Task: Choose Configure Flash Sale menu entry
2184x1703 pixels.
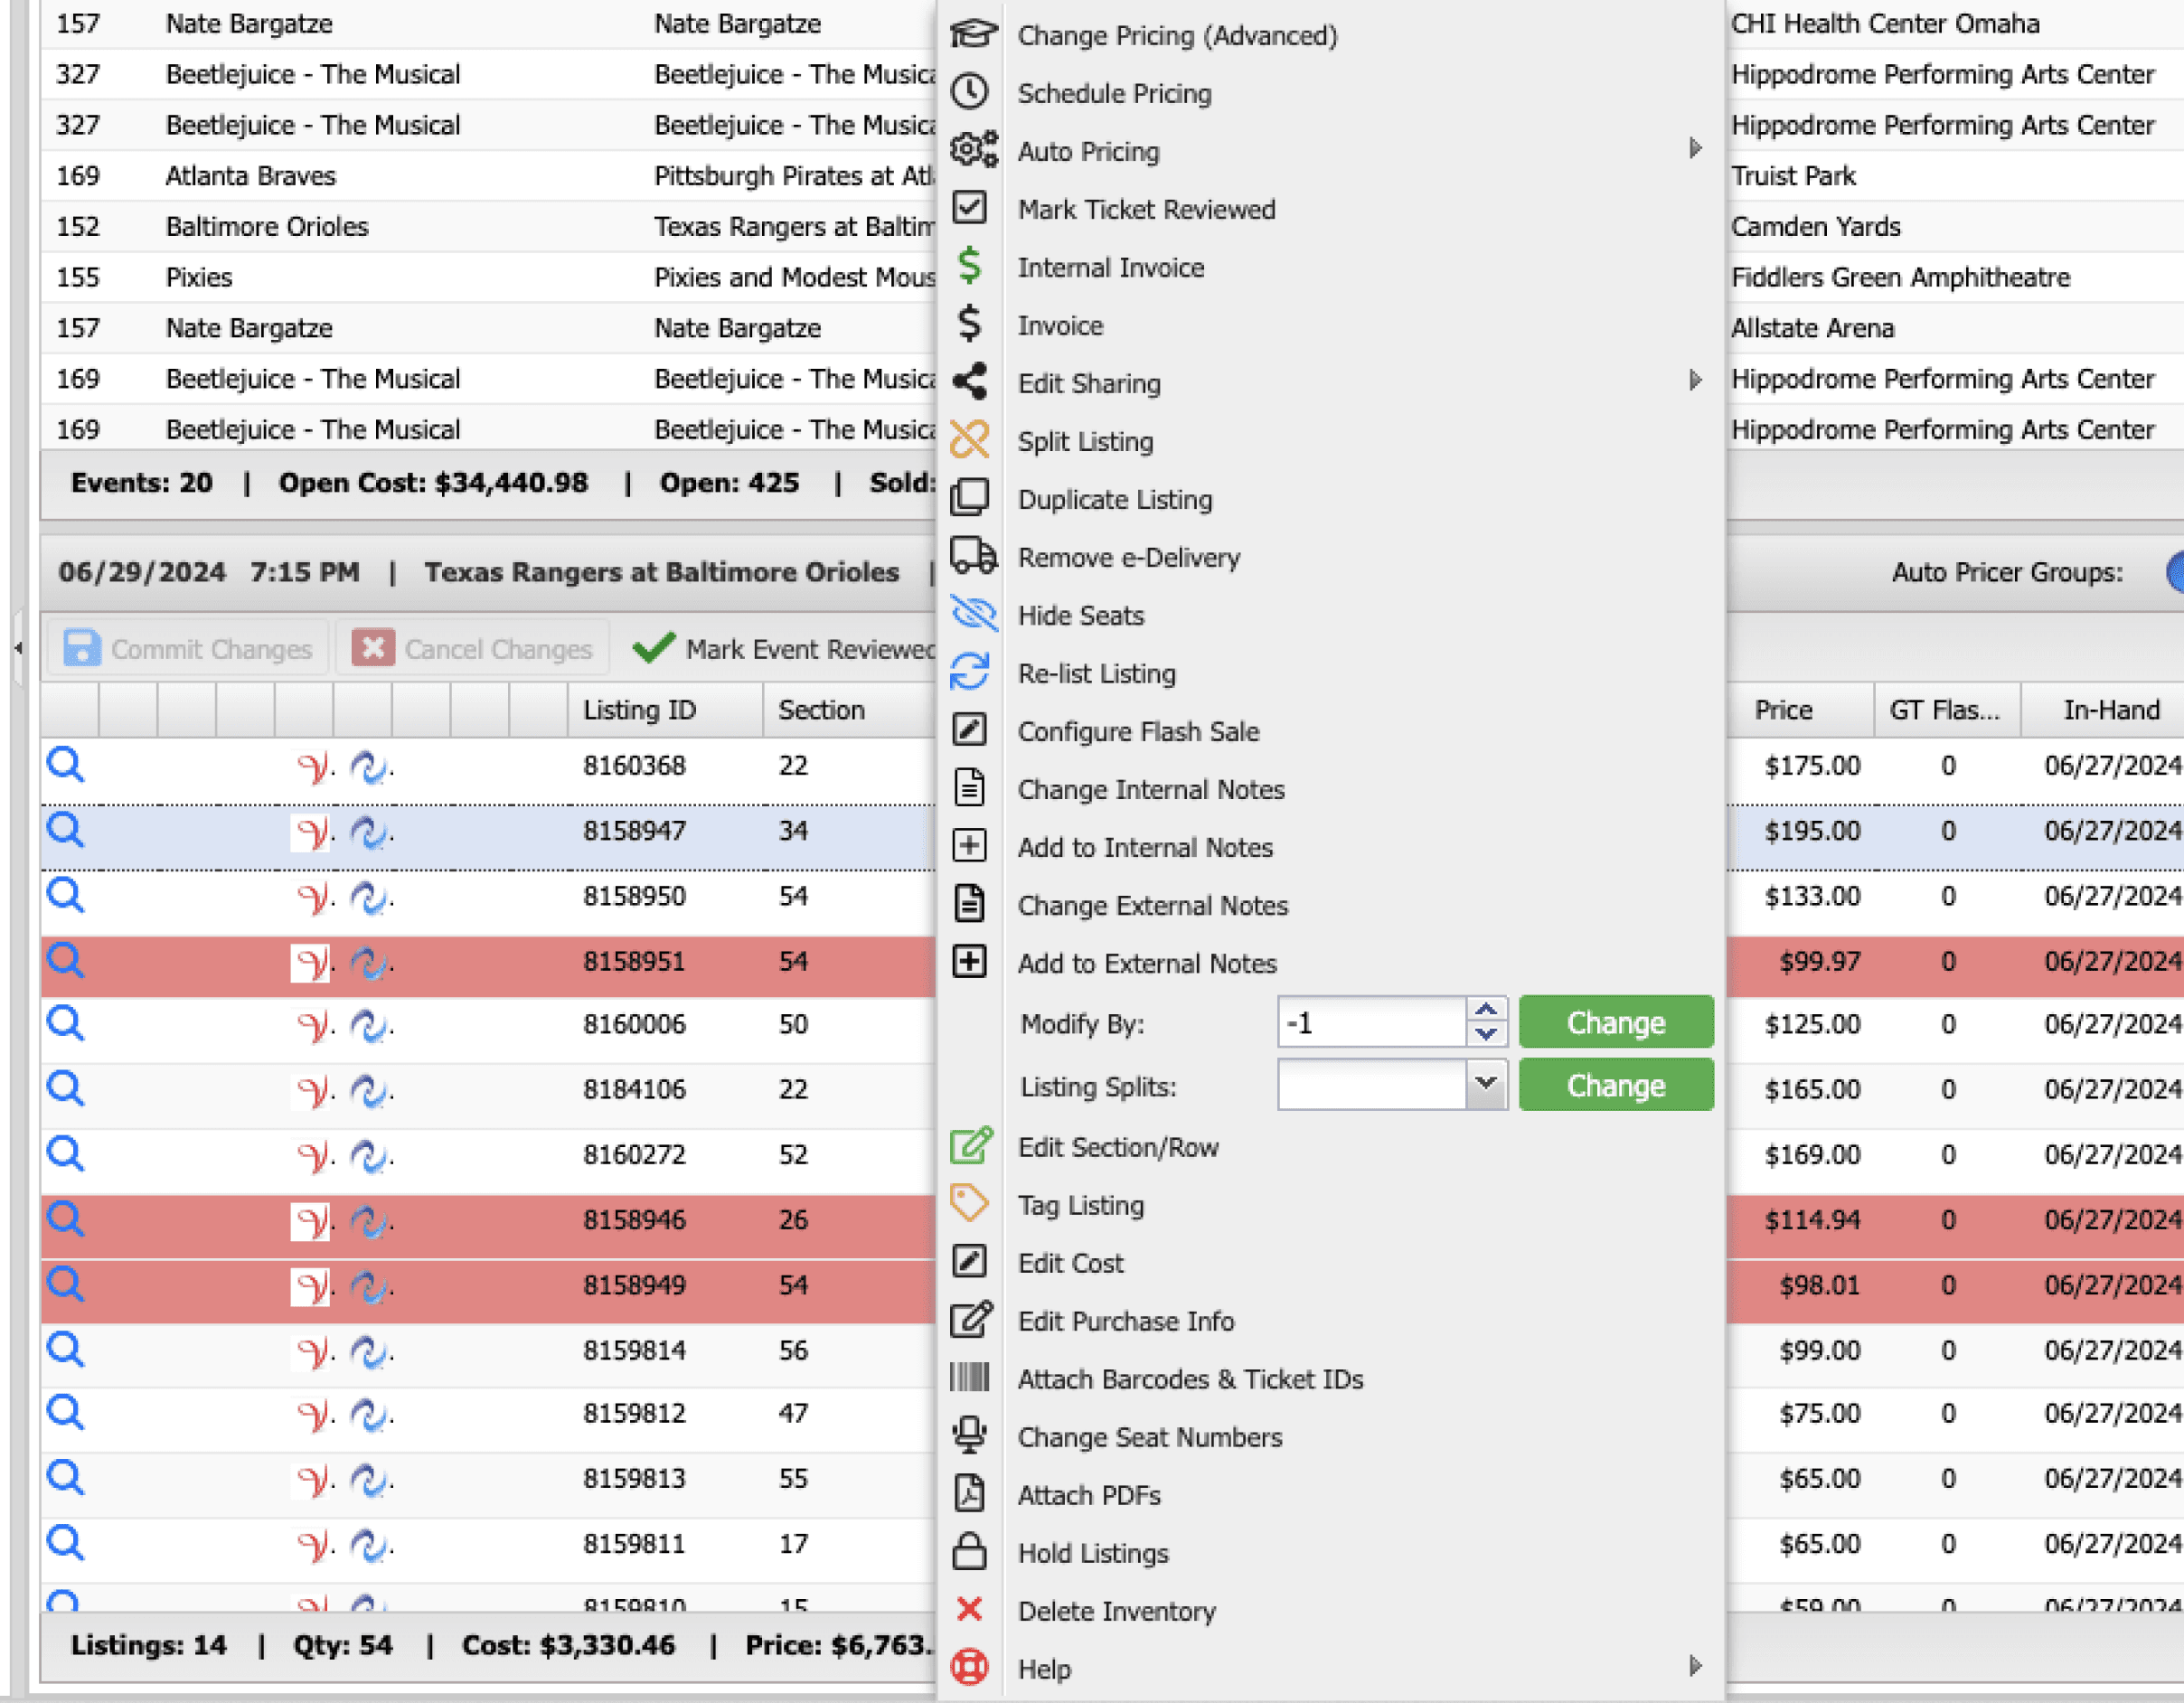Action: click(x=1138, y=731)
